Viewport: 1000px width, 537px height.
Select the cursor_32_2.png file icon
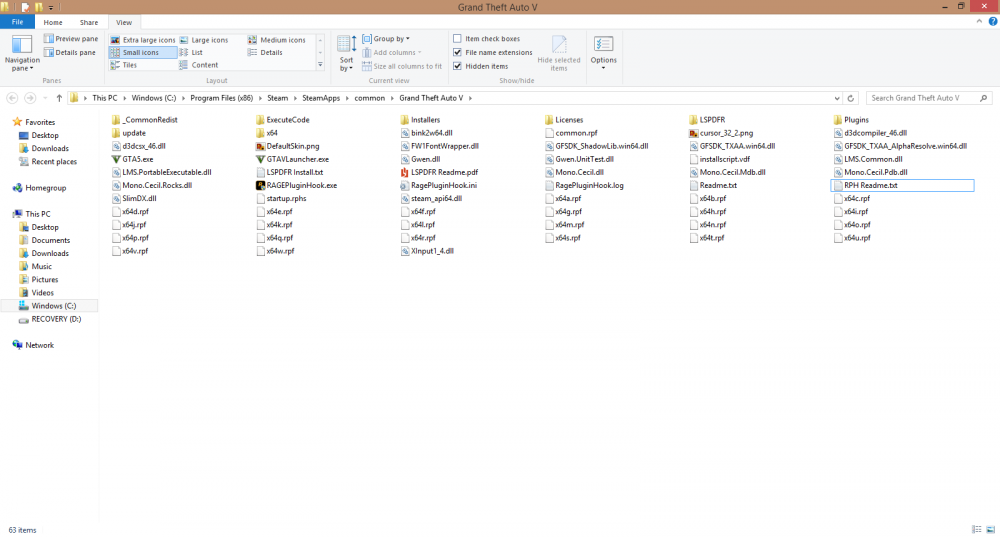(x=693, y=133)
